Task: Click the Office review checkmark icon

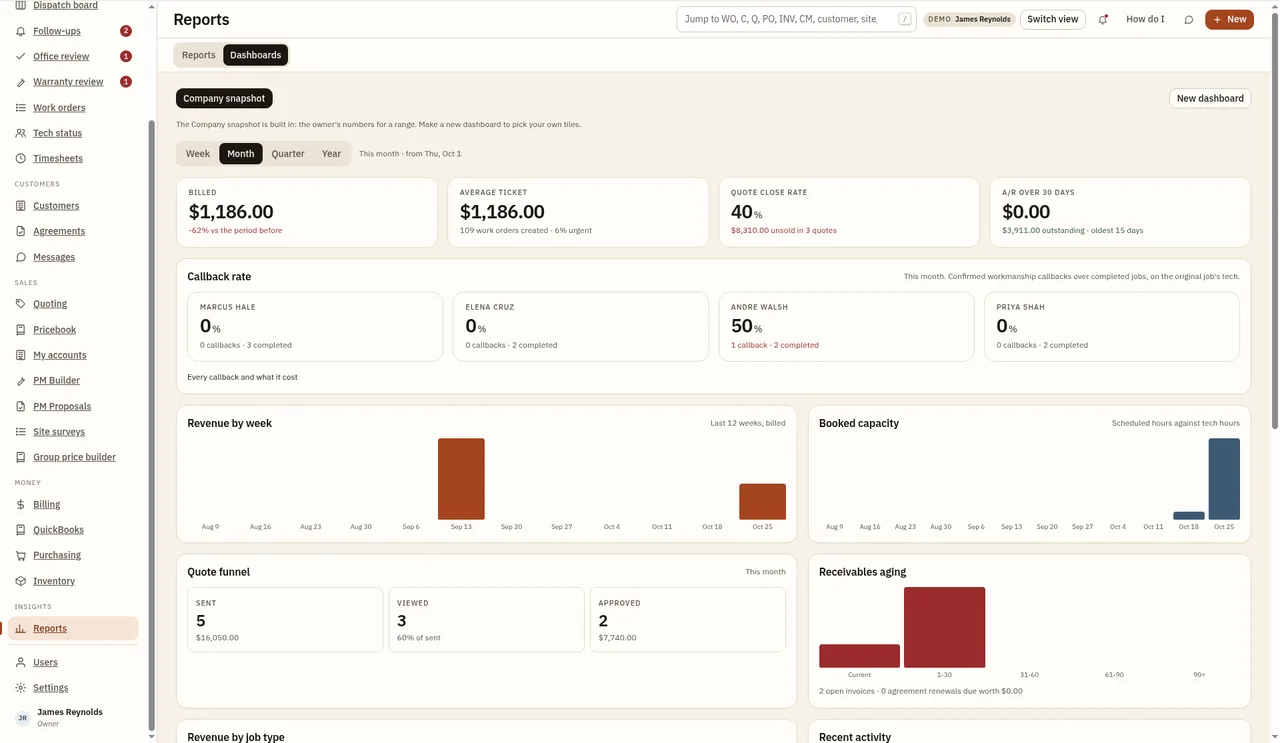Action: click(x=21, y=57)
